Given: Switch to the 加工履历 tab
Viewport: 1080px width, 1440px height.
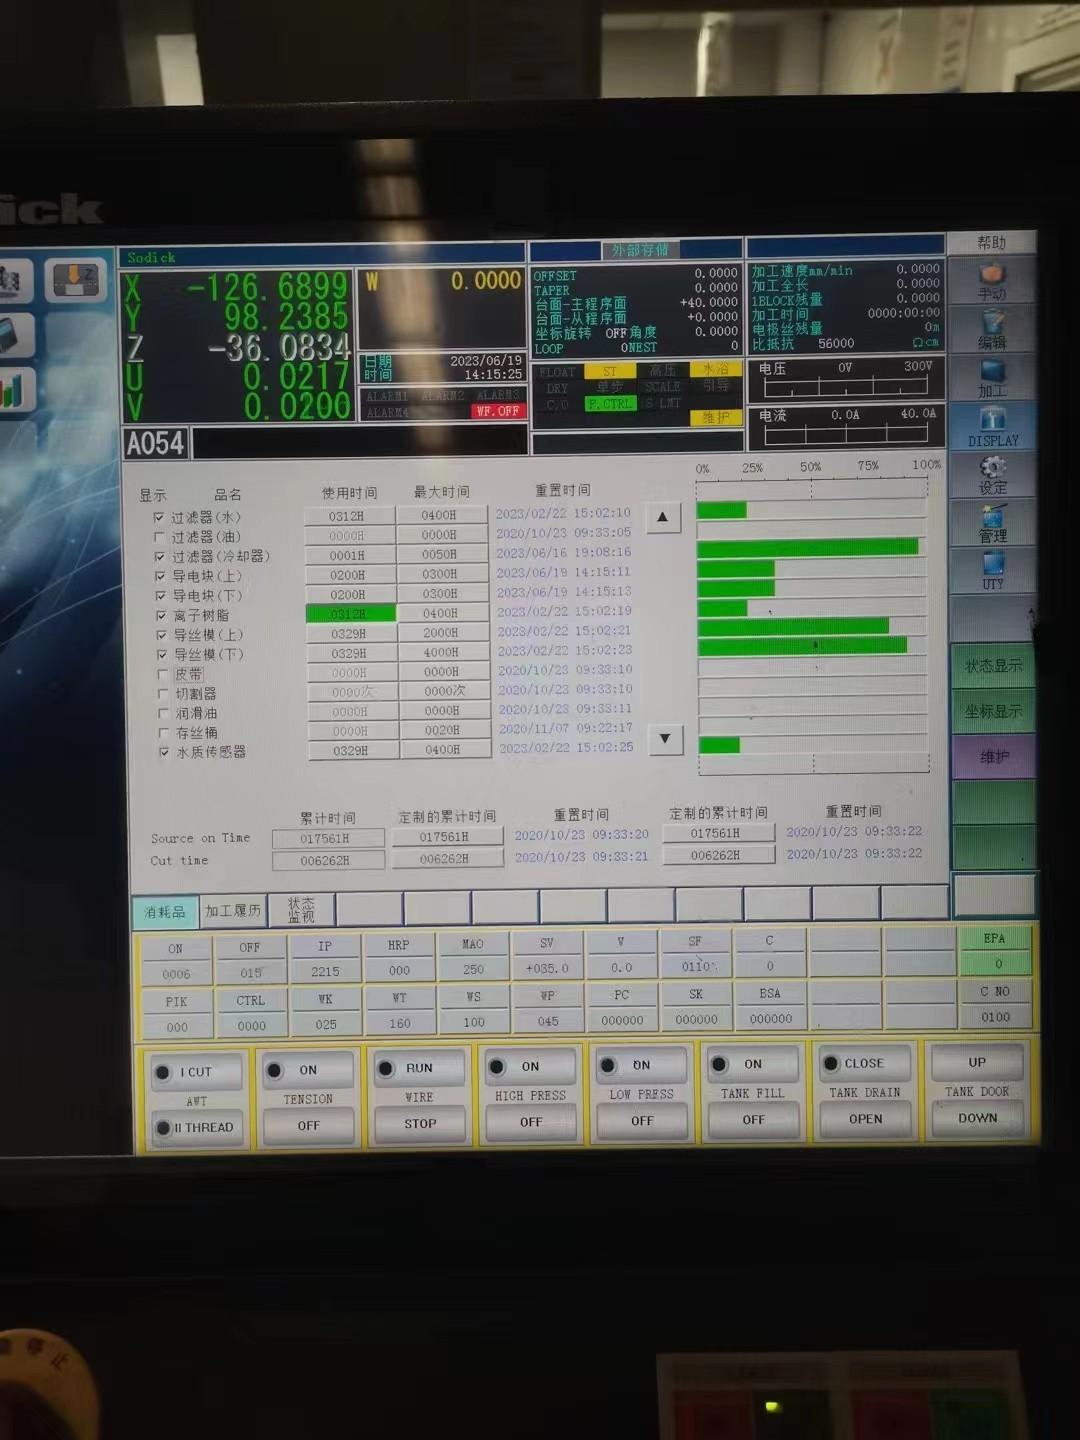Looking at the screenshot, I should point(233,911).
